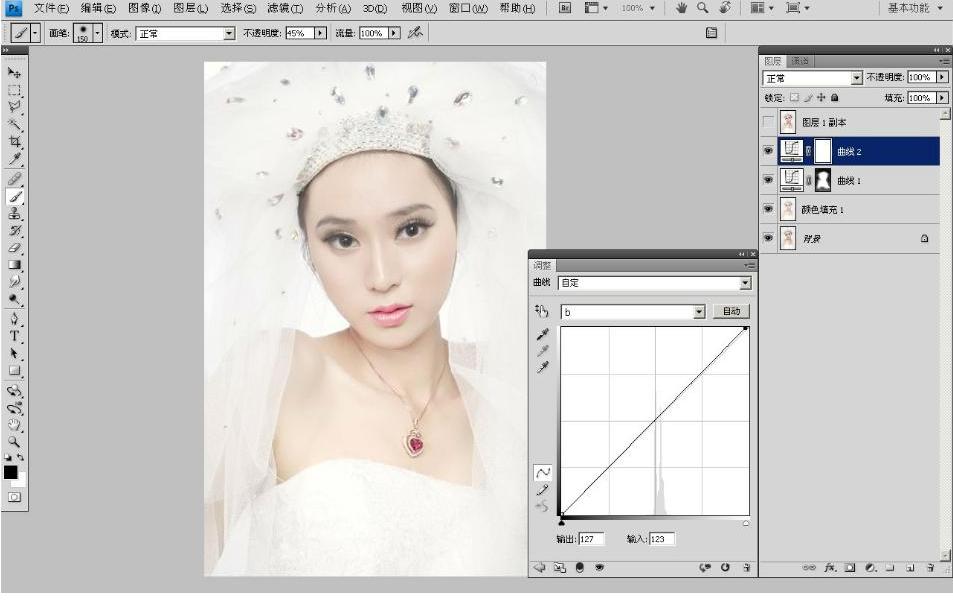Screen dimensions: 953x603
Task: Select the Pen tool
Action: (14, 319)
